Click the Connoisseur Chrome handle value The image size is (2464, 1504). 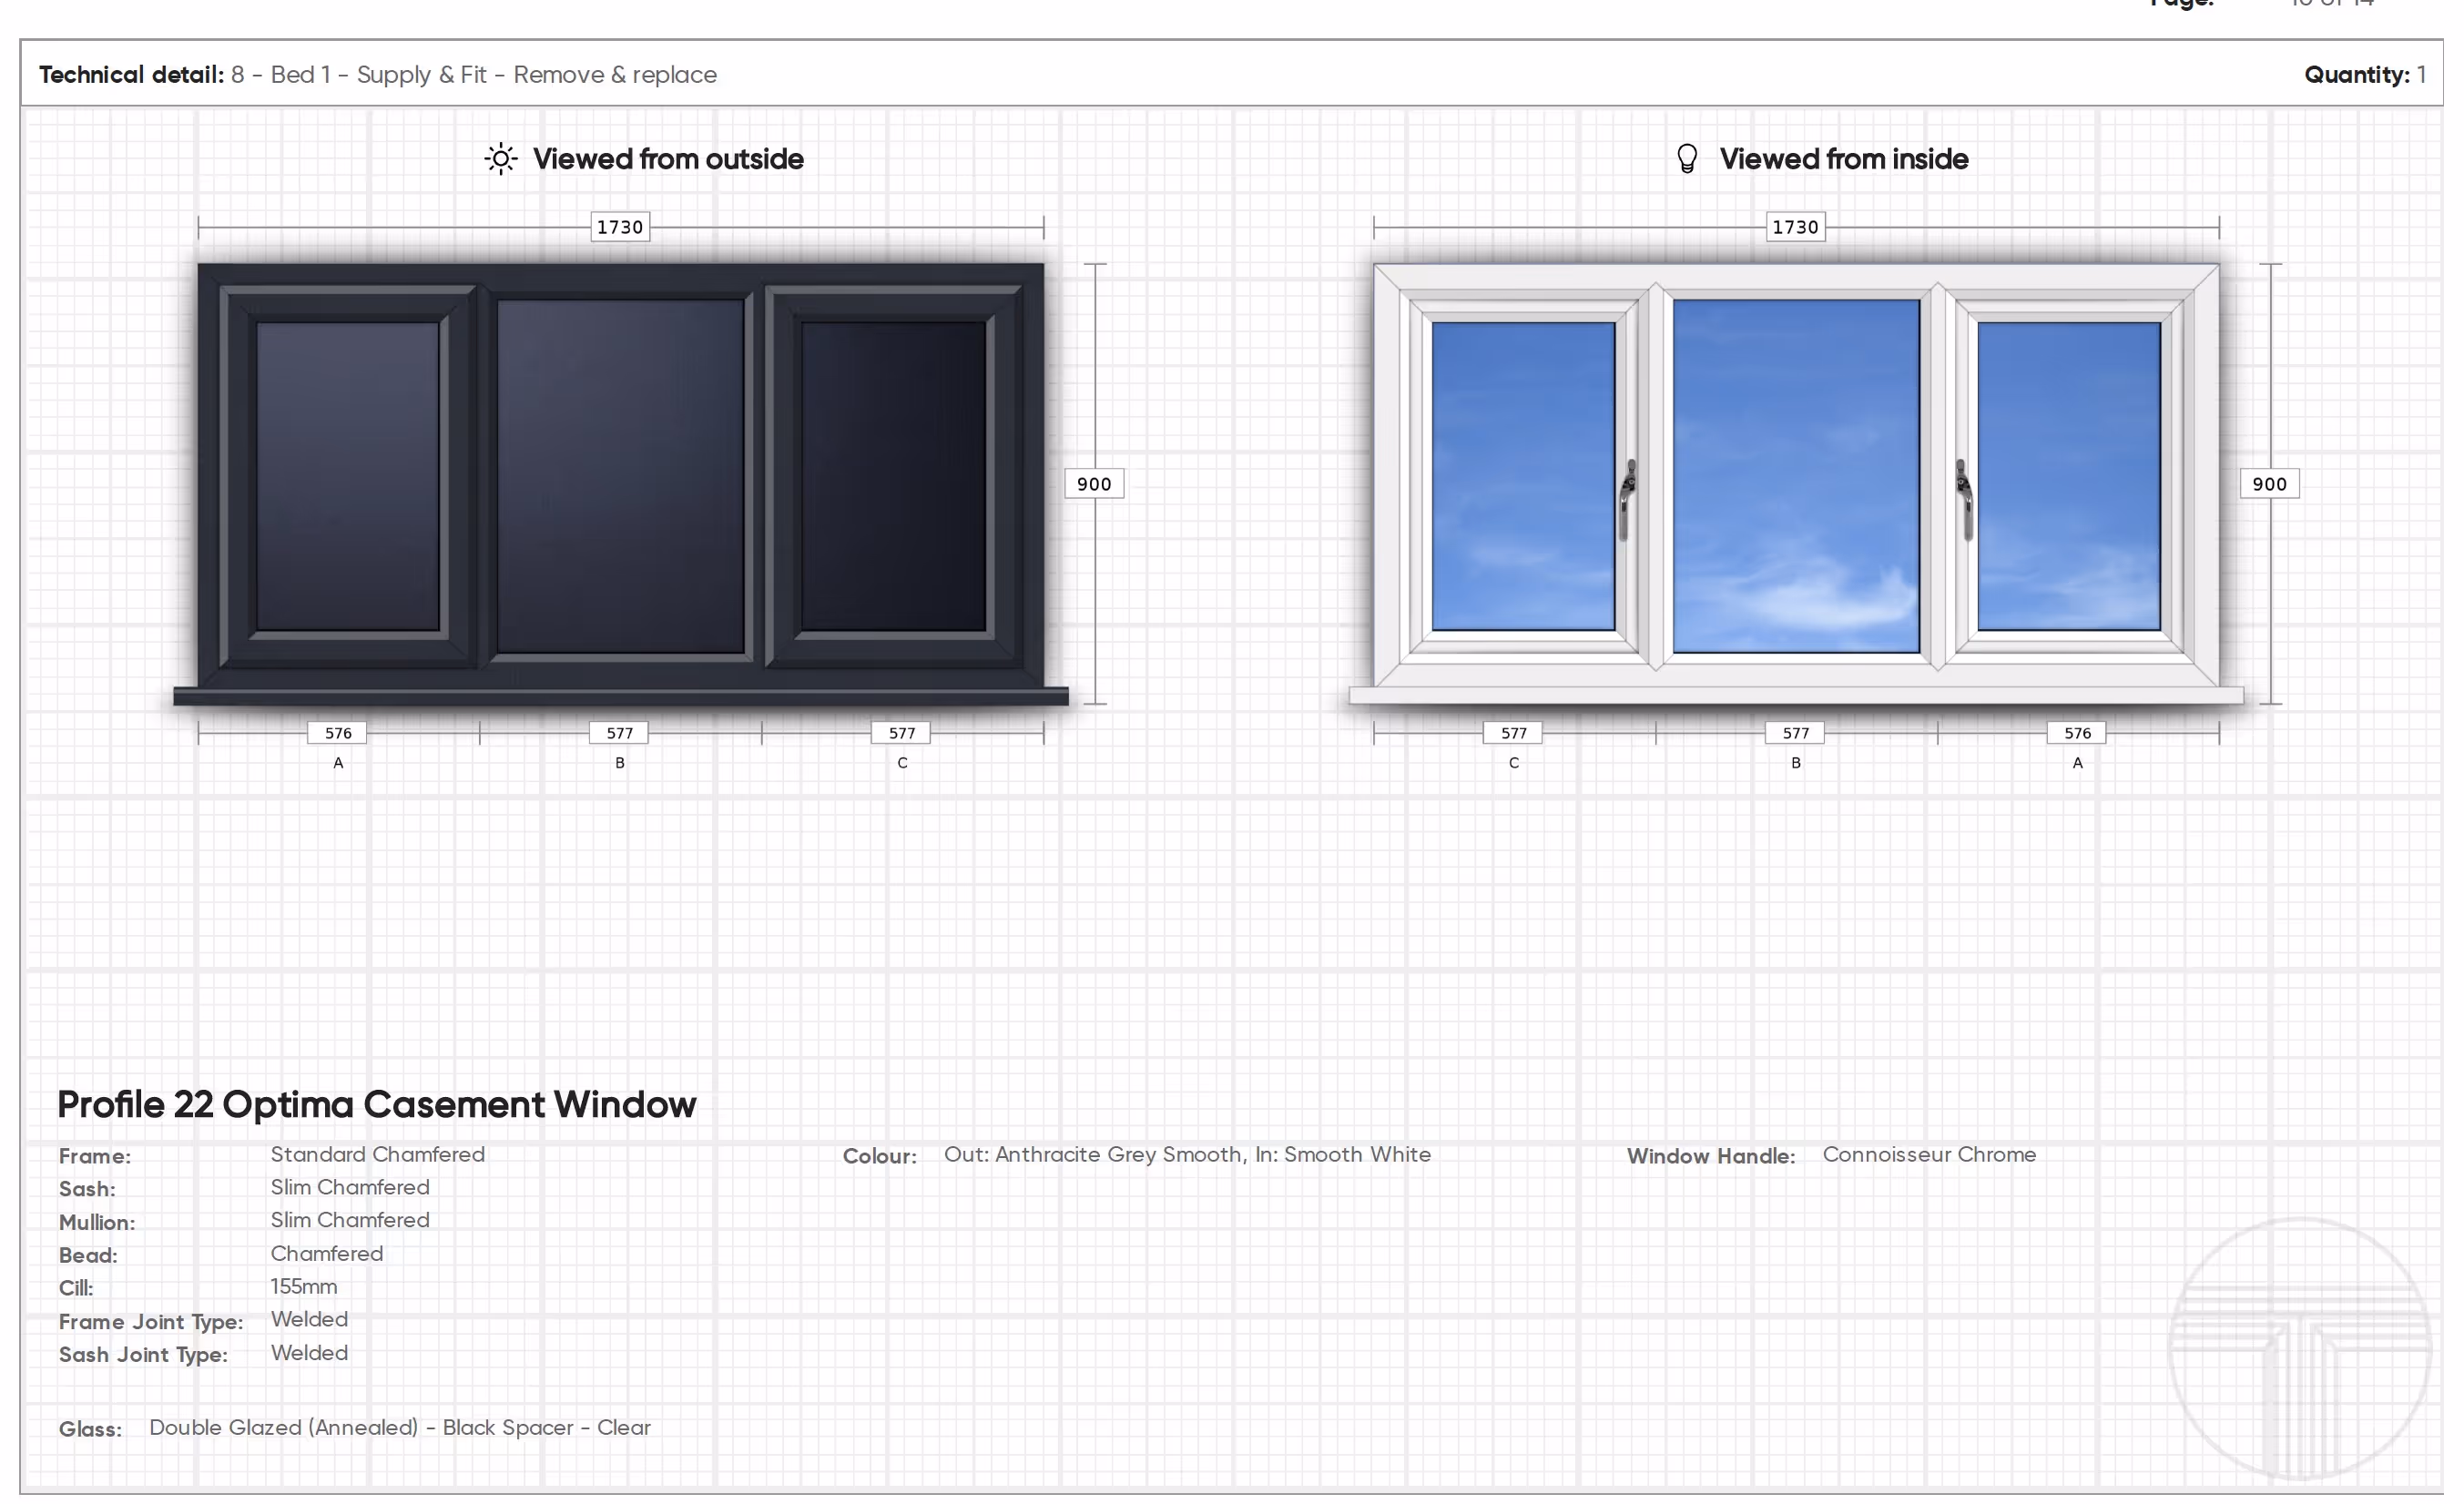pyautogui.click(x=1929, y=1155)
